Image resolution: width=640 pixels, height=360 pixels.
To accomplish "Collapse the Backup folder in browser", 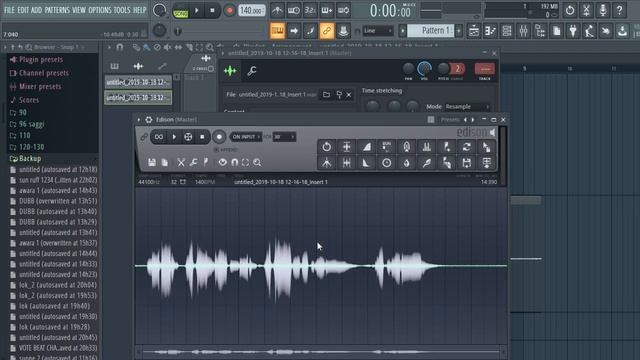I will point(30,158).
